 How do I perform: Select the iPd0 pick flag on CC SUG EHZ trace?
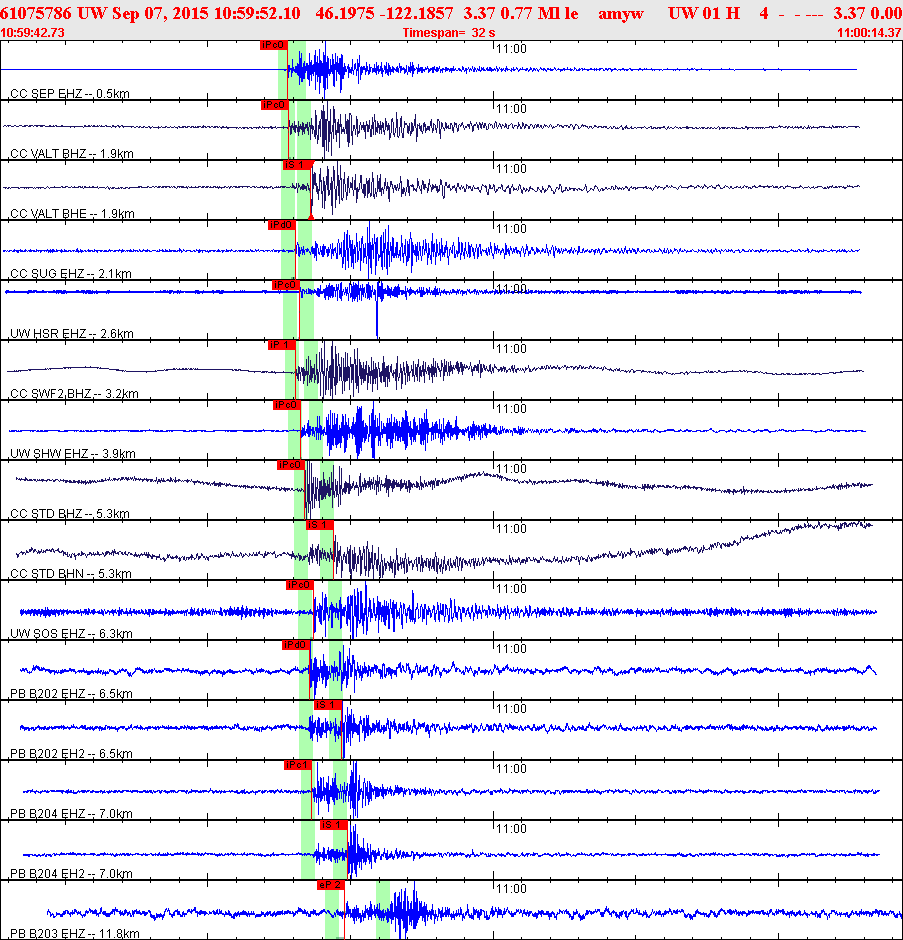pyautogui.click(x=282, y=225)
